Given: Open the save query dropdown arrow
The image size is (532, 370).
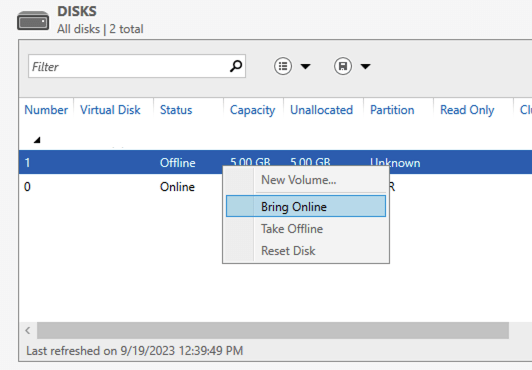Looking at the screenshot, I should [365, 66].
